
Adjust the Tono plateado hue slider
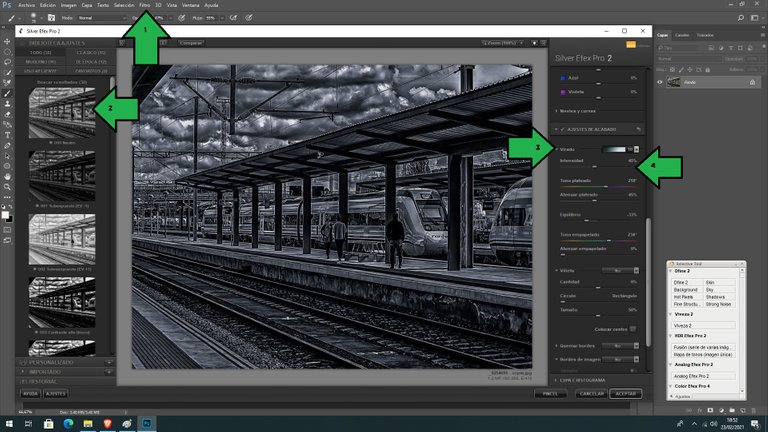pyautogui.click(x=598, y=187)
